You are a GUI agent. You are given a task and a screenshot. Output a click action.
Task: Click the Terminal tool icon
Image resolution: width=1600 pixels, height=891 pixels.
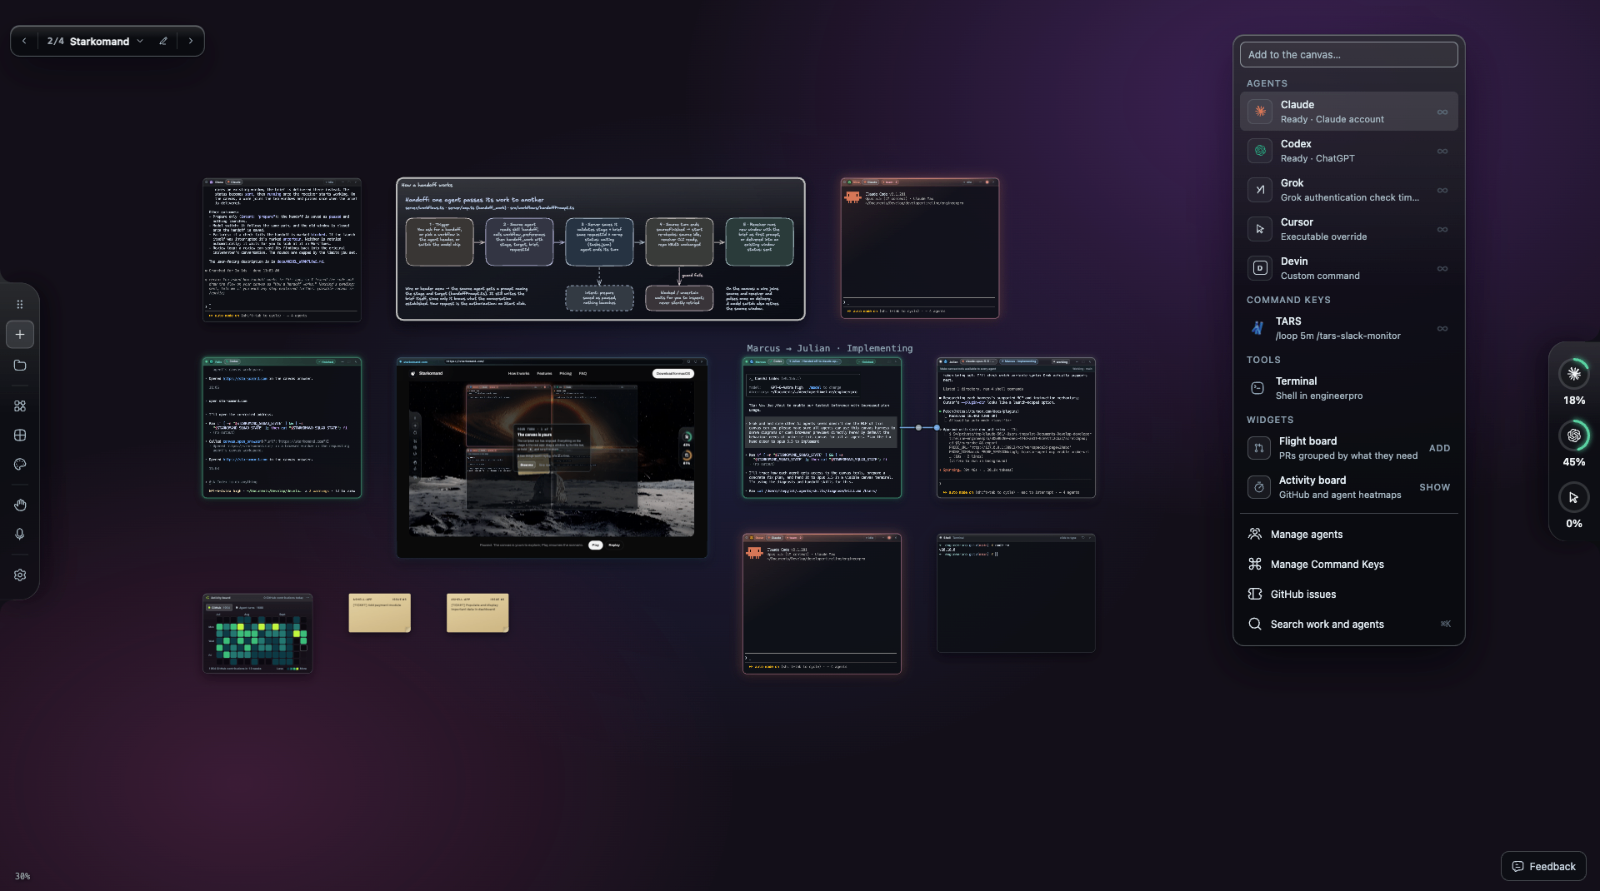1258,388
